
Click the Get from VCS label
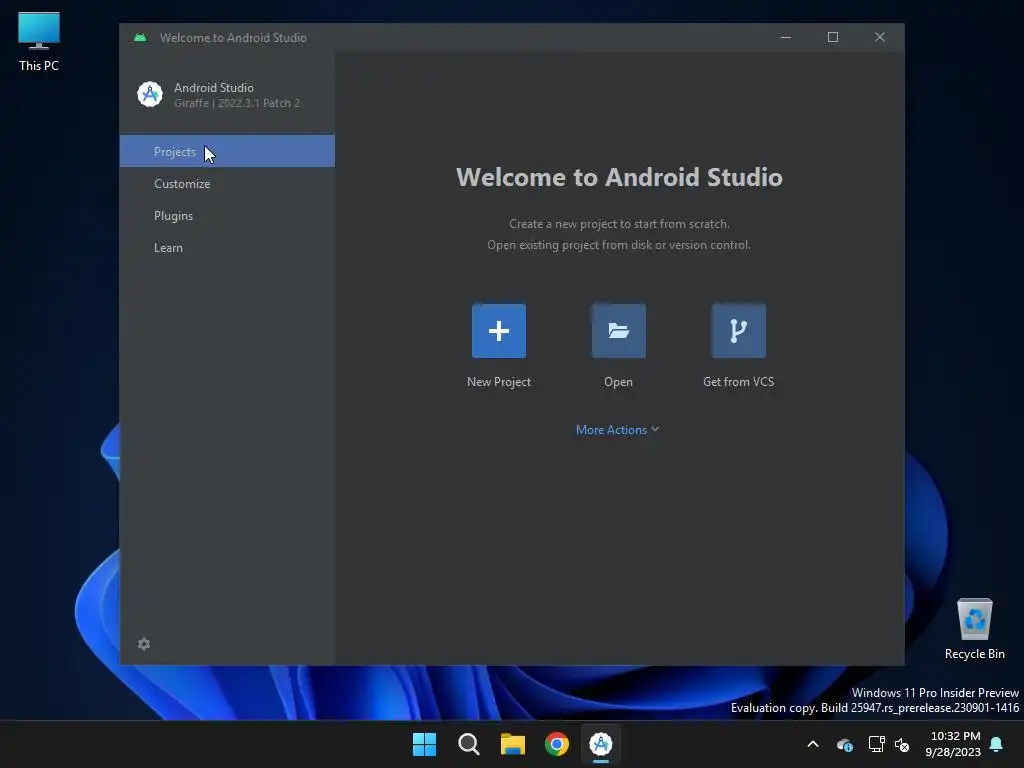739,382
